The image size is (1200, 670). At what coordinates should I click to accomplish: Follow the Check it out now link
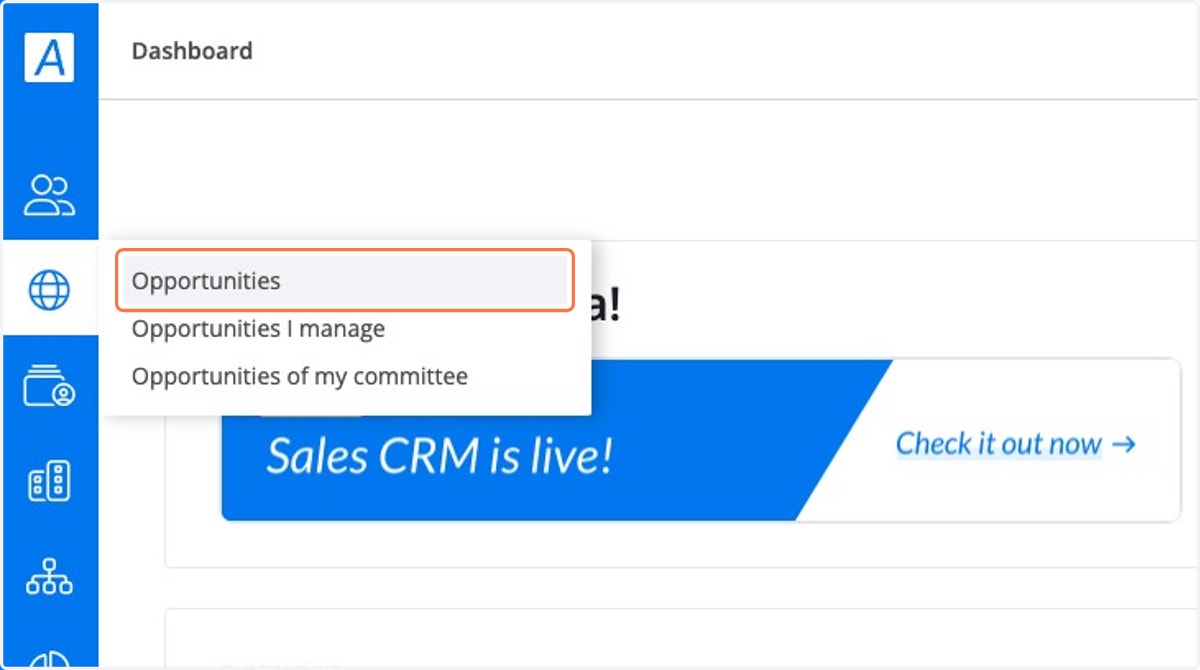click(1016, 444)
